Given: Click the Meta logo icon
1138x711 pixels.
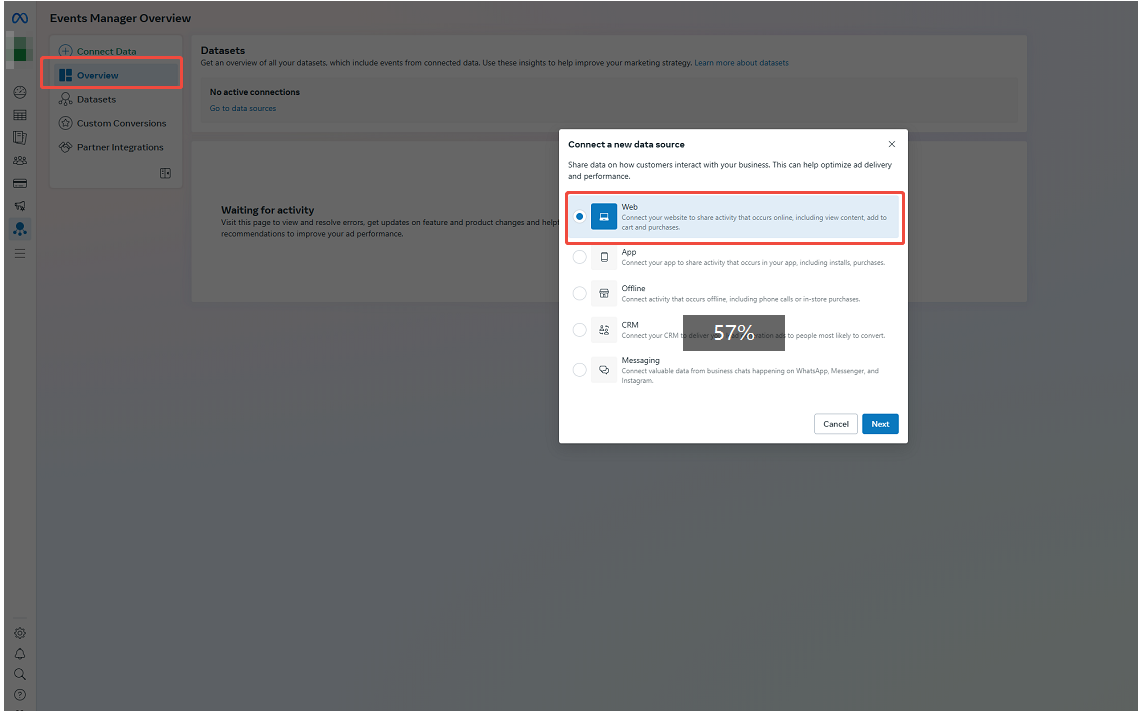Looking at the screenshot, I should [x=19, y=18].
